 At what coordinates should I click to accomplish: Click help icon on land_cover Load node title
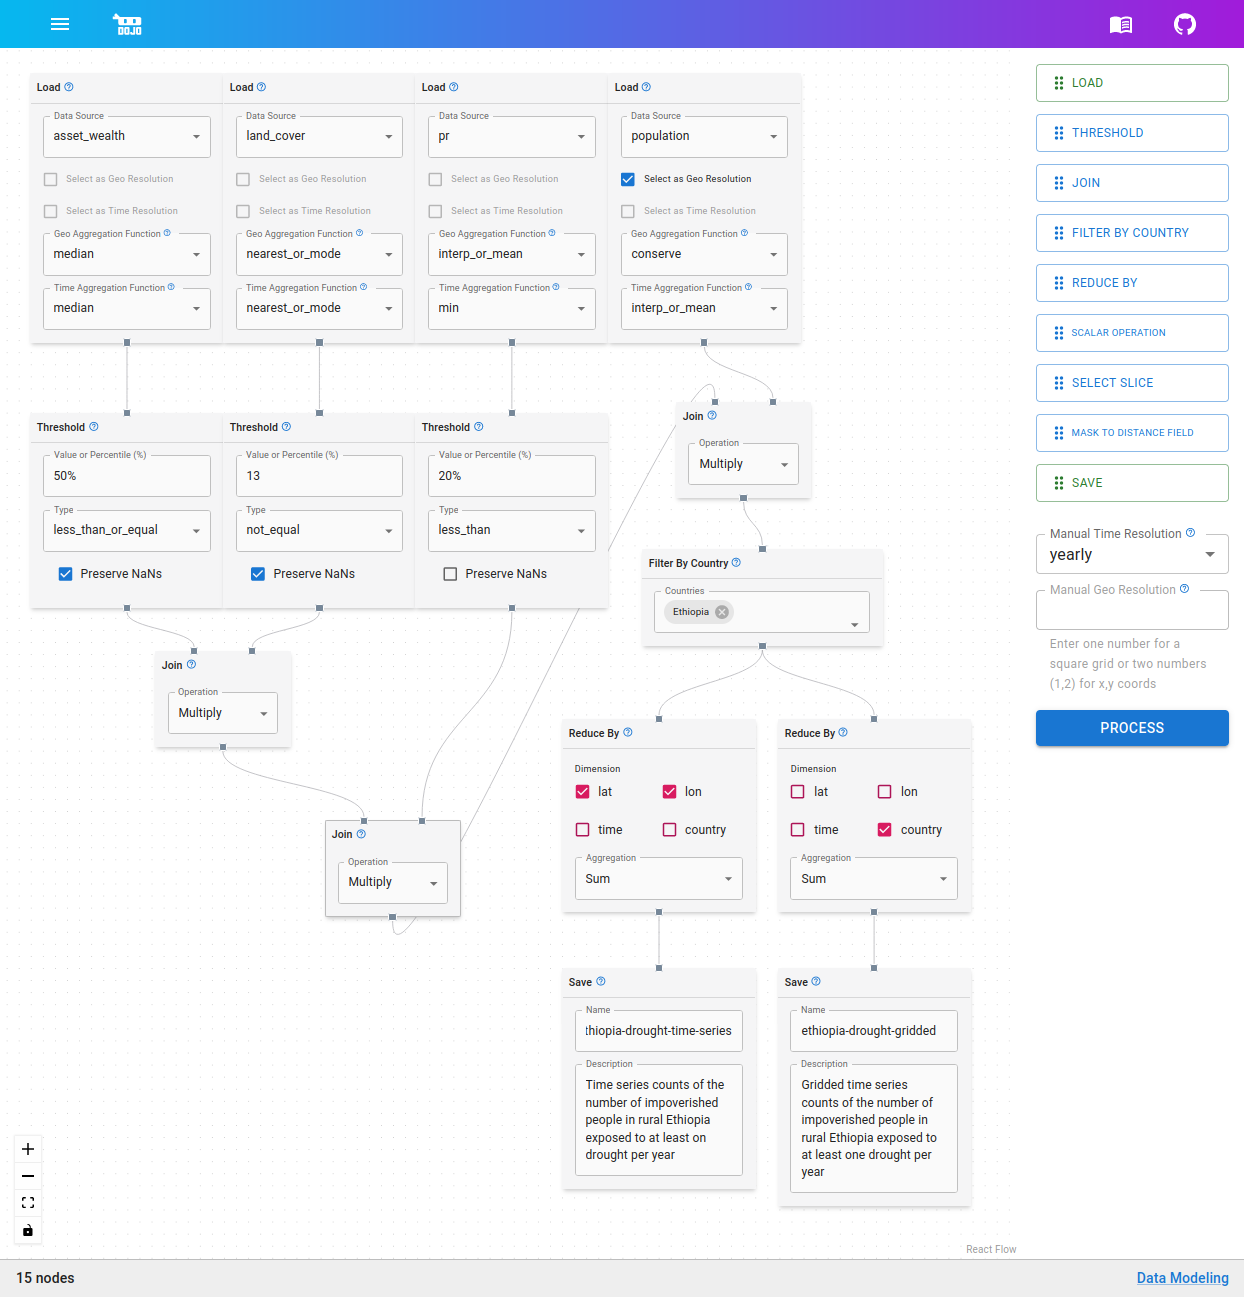click(261, 87)
